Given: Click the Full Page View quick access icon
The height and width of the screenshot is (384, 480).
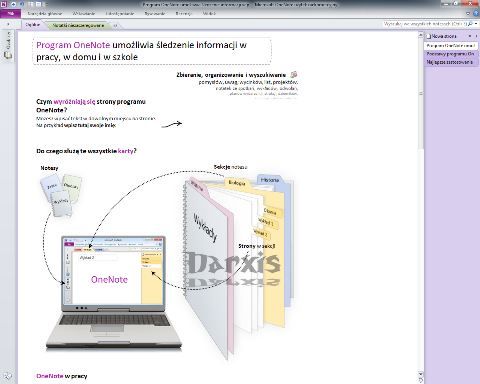Looking at the screenshot, I should [39, 4].
